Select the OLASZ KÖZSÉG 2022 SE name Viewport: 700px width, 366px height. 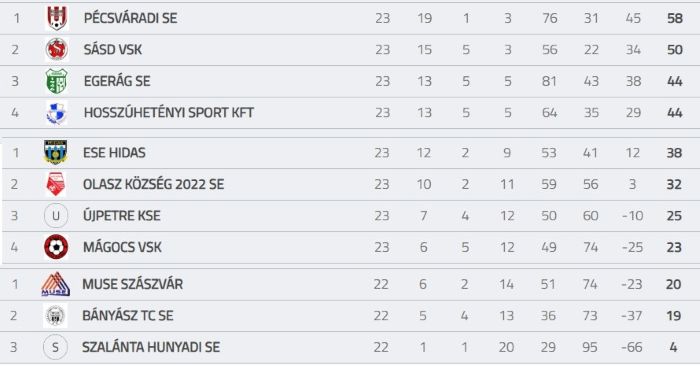coord(154,184)
